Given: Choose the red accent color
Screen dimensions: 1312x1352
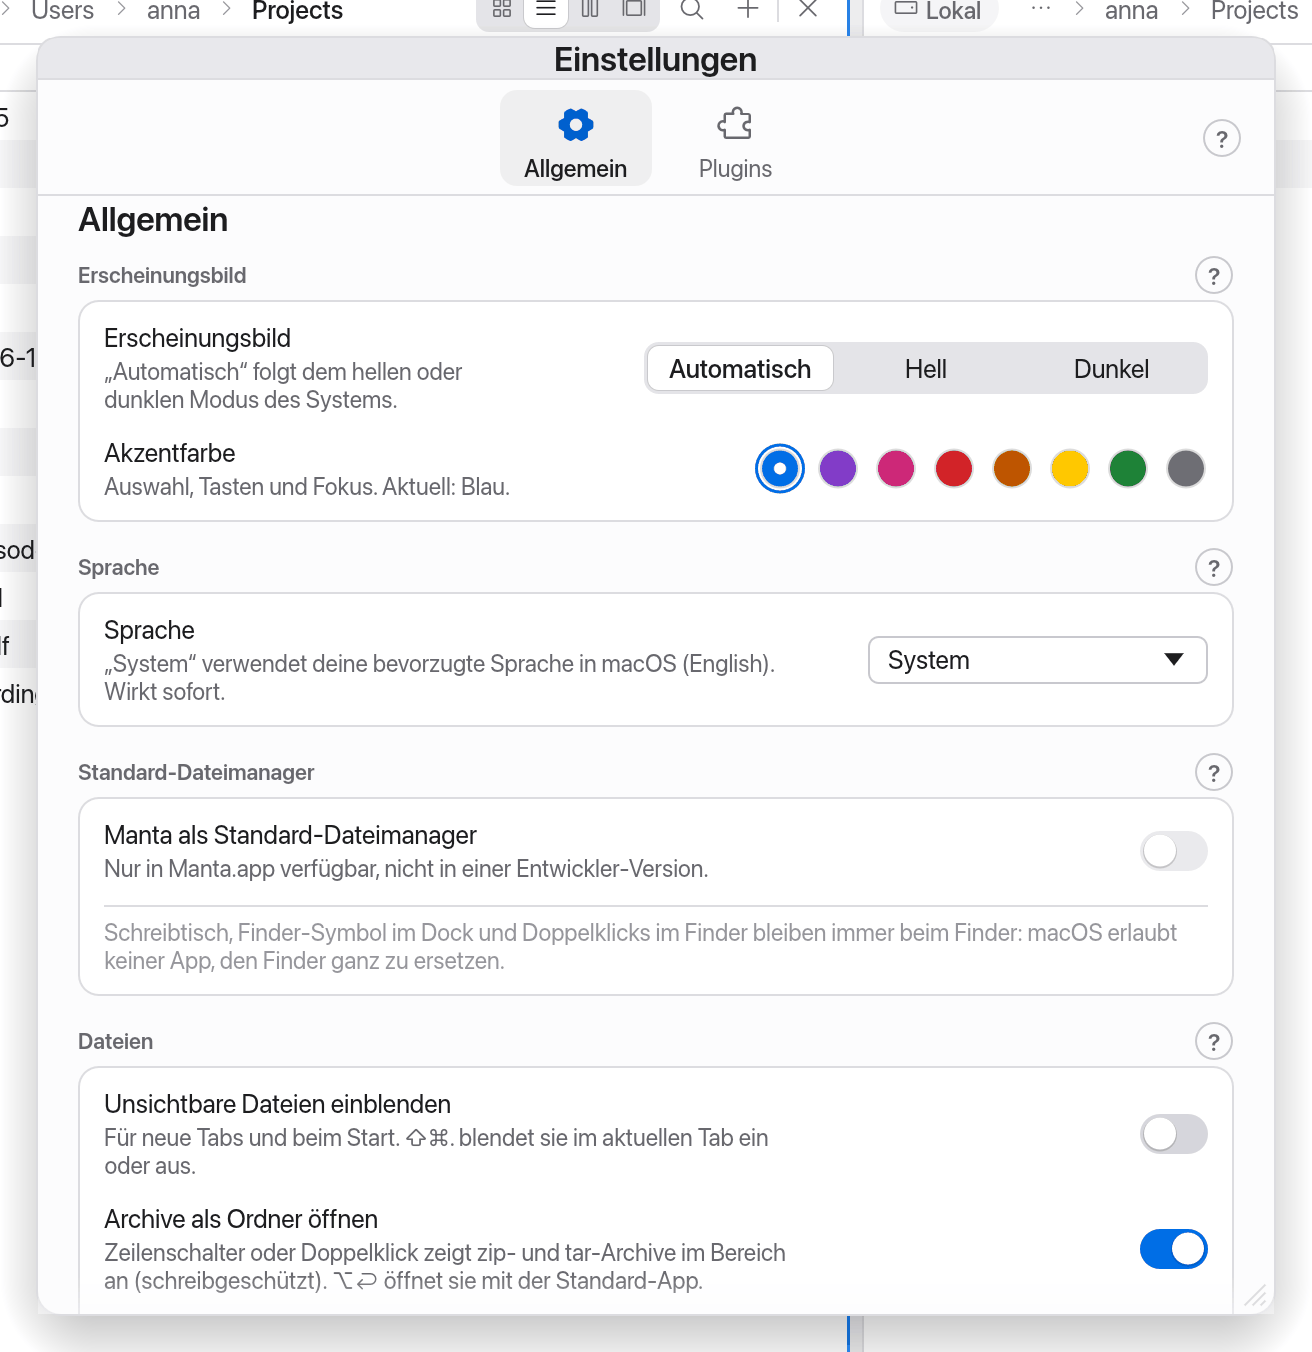Looking at the screenshot, I should (954, 468).
